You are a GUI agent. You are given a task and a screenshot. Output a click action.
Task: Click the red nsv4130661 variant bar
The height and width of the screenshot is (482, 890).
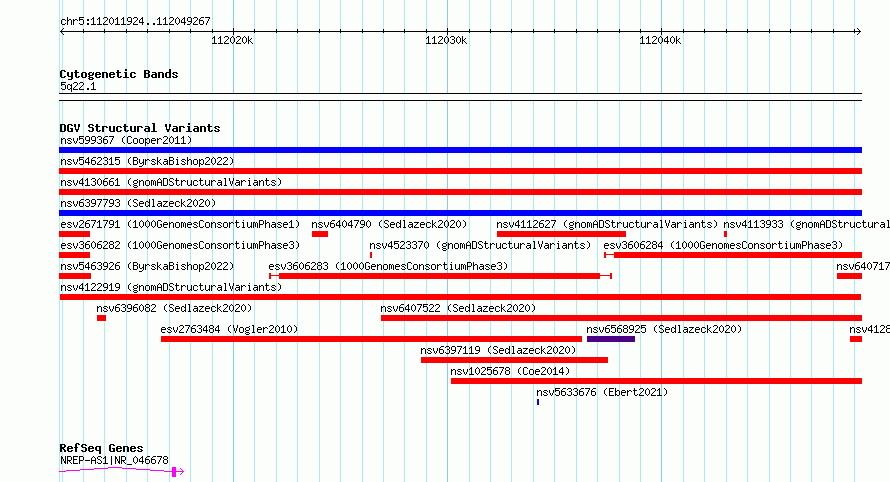pos(460,192)
